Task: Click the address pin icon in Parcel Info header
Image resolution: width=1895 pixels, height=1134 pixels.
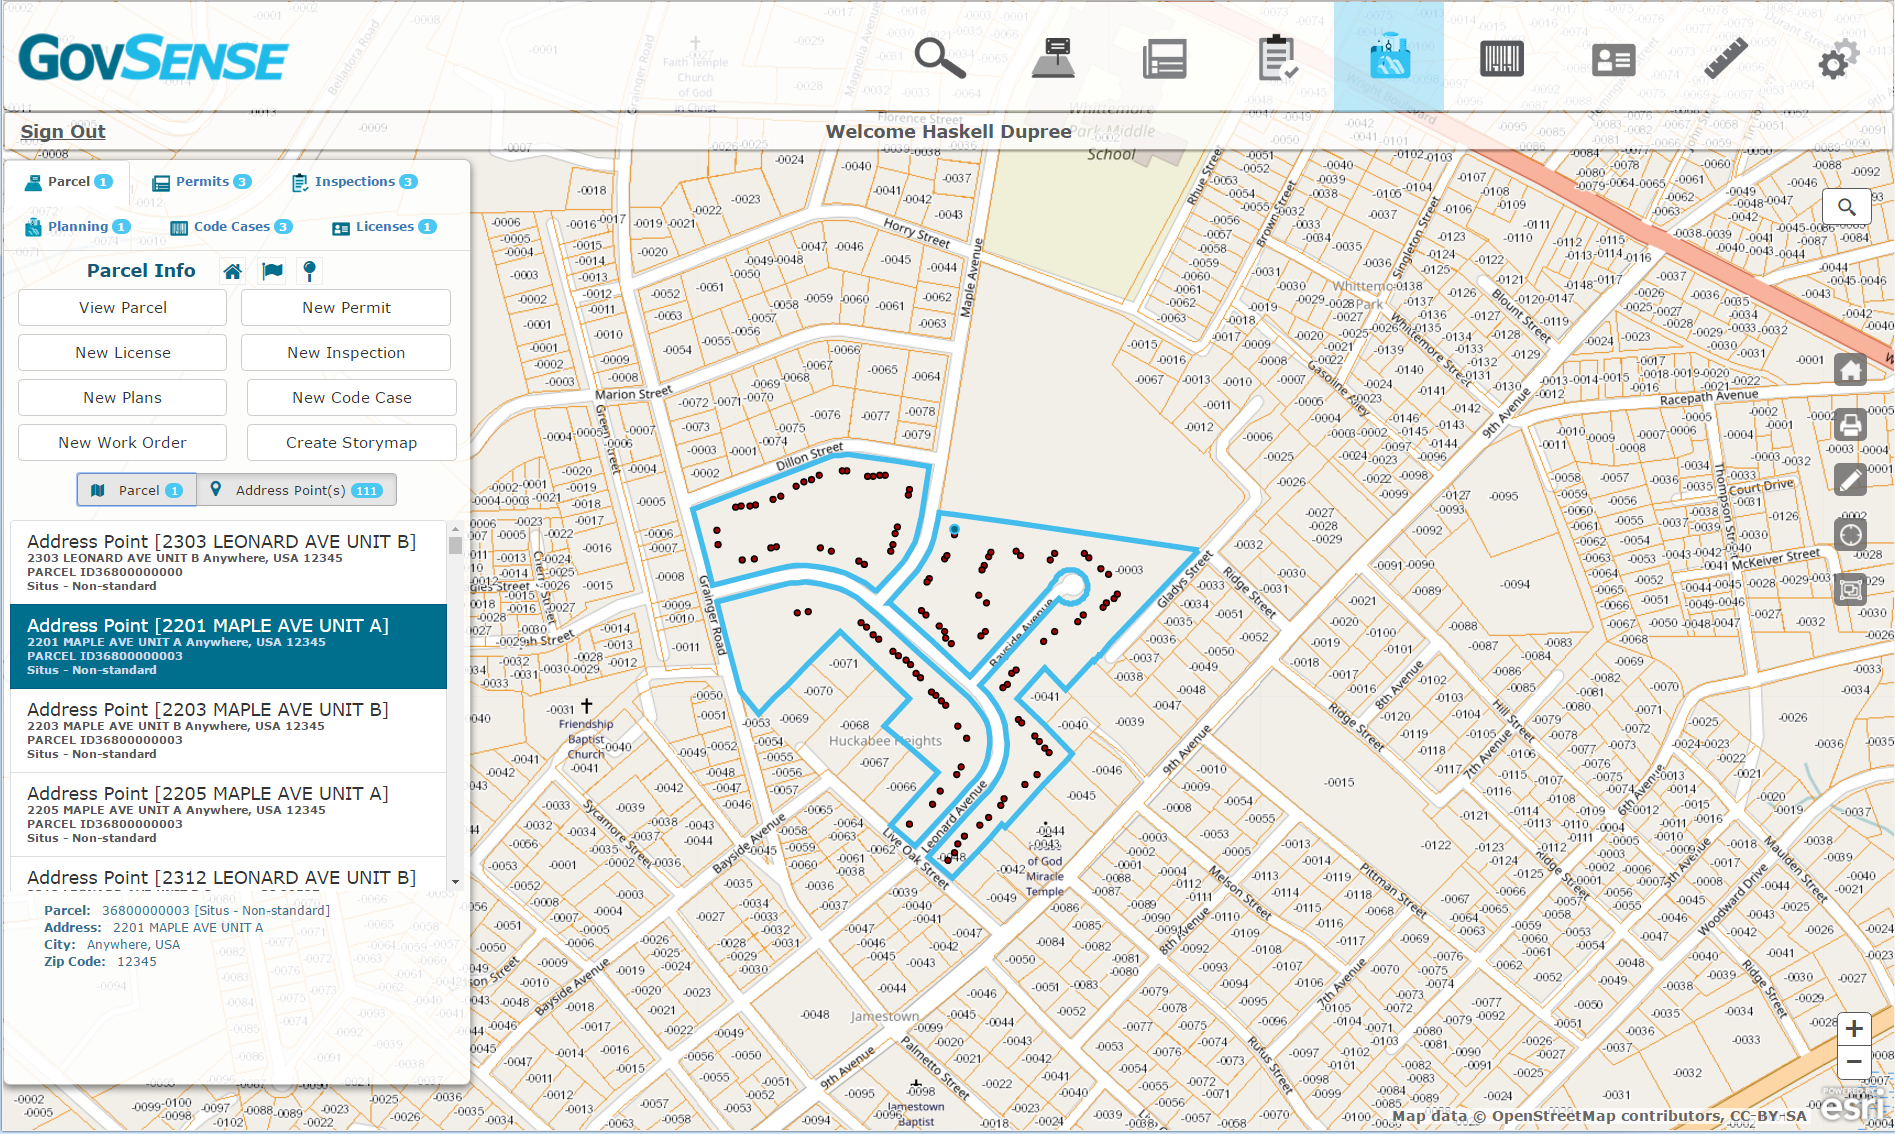Action: [x=310, y=270]
